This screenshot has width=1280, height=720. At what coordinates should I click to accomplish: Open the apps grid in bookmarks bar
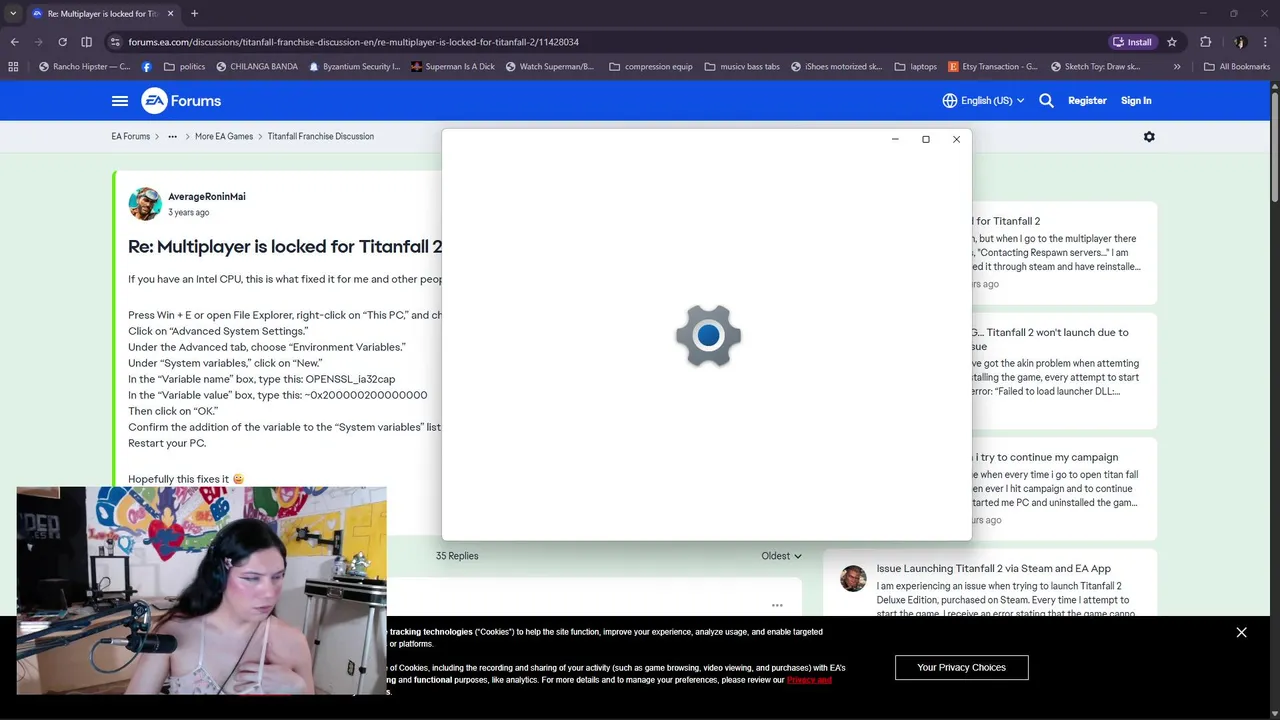[13, 67]
